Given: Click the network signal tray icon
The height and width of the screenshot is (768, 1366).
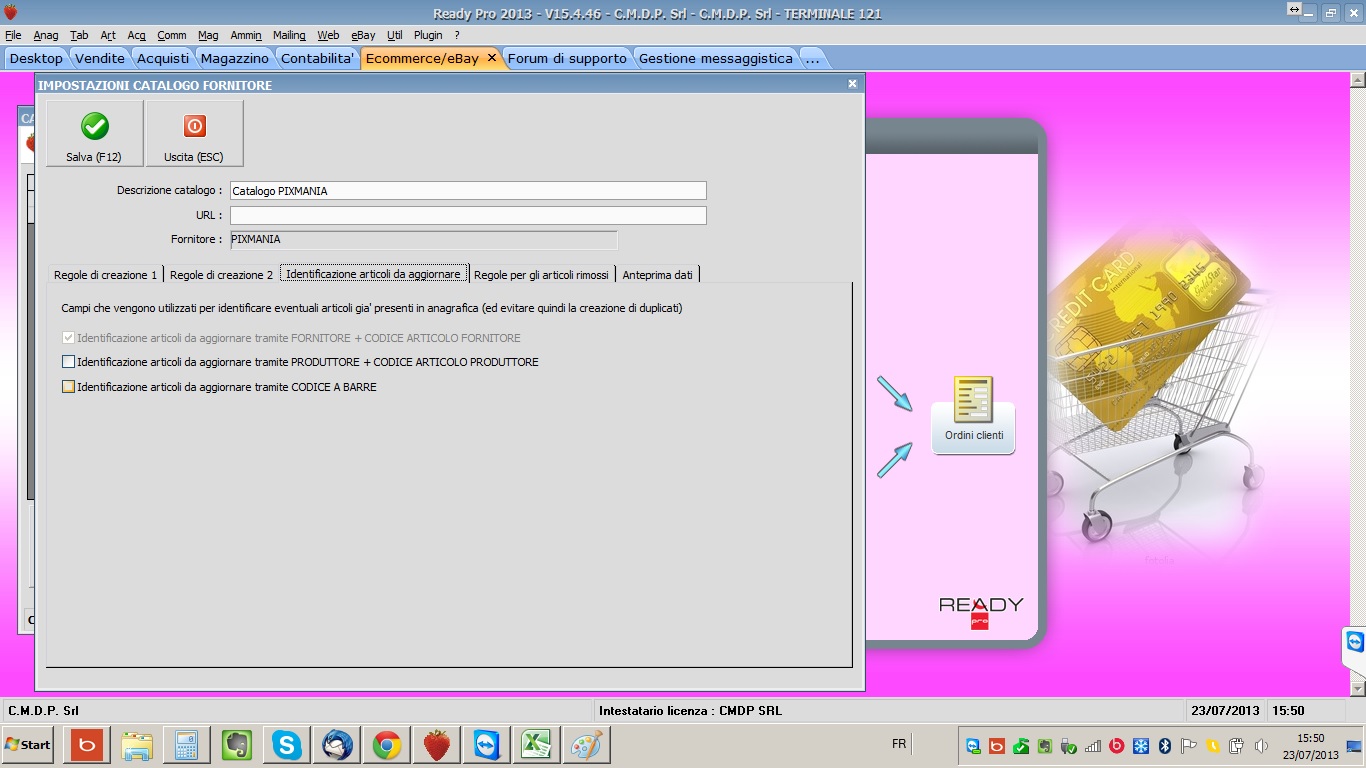Looking at the screenshot, I should [x=1093, y=746].
